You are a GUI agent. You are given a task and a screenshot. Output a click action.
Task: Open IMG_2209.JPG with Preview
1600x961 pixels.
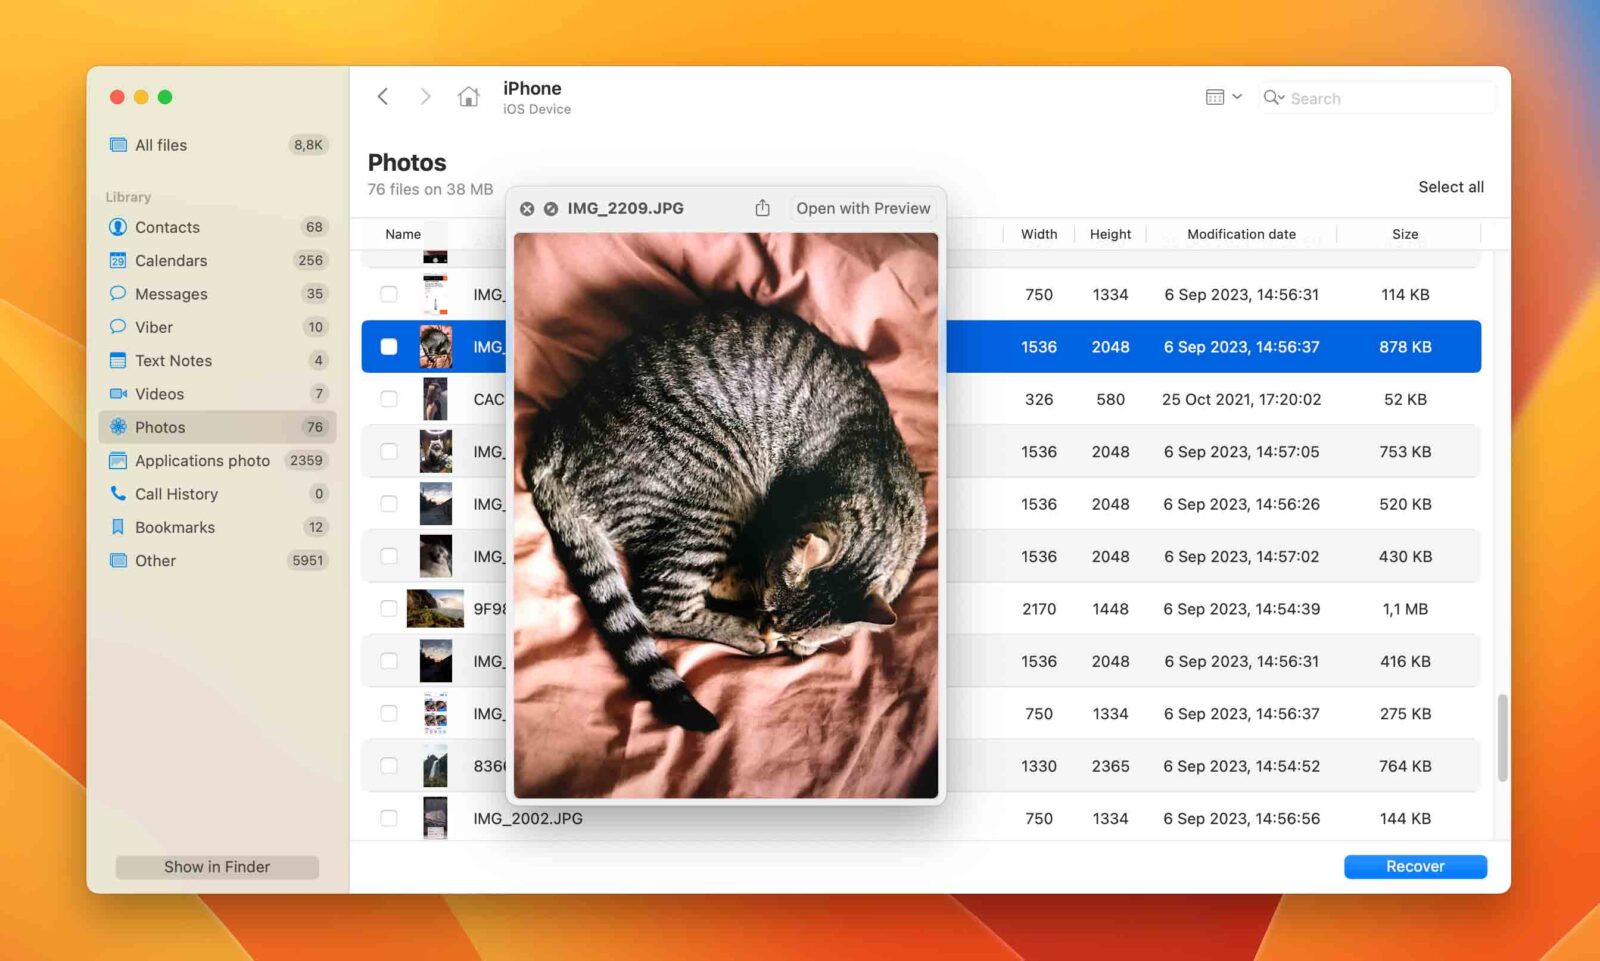coord(863,208)
